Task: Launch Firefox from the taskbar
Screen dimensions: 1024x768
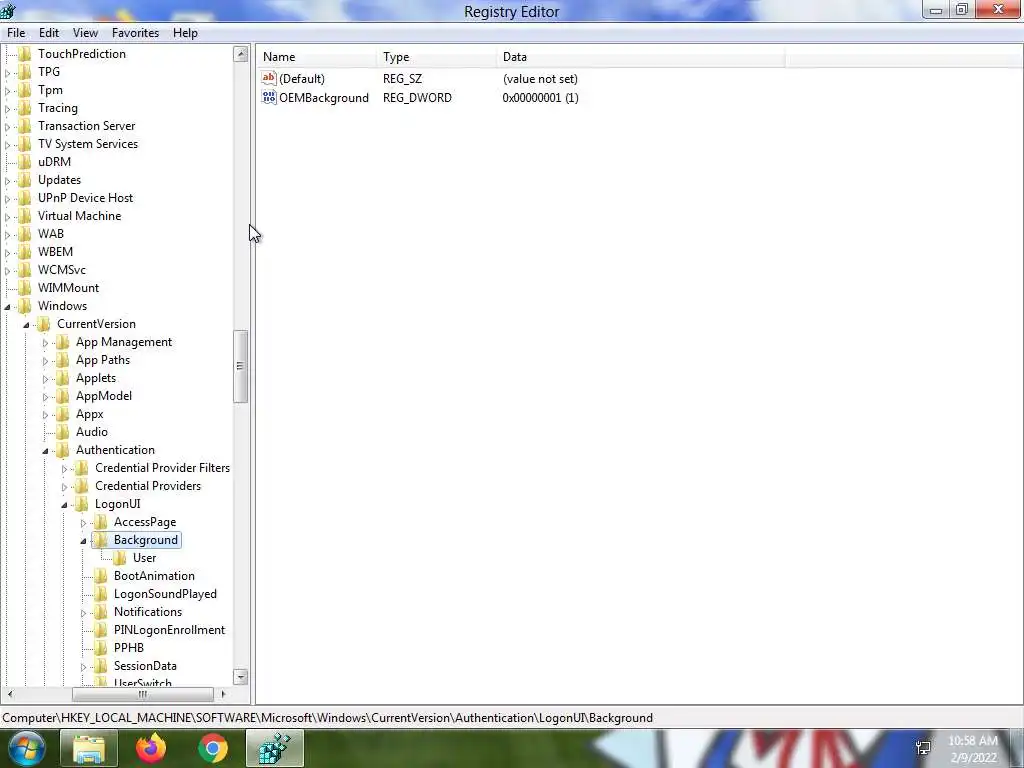Action: coord(151,748)
